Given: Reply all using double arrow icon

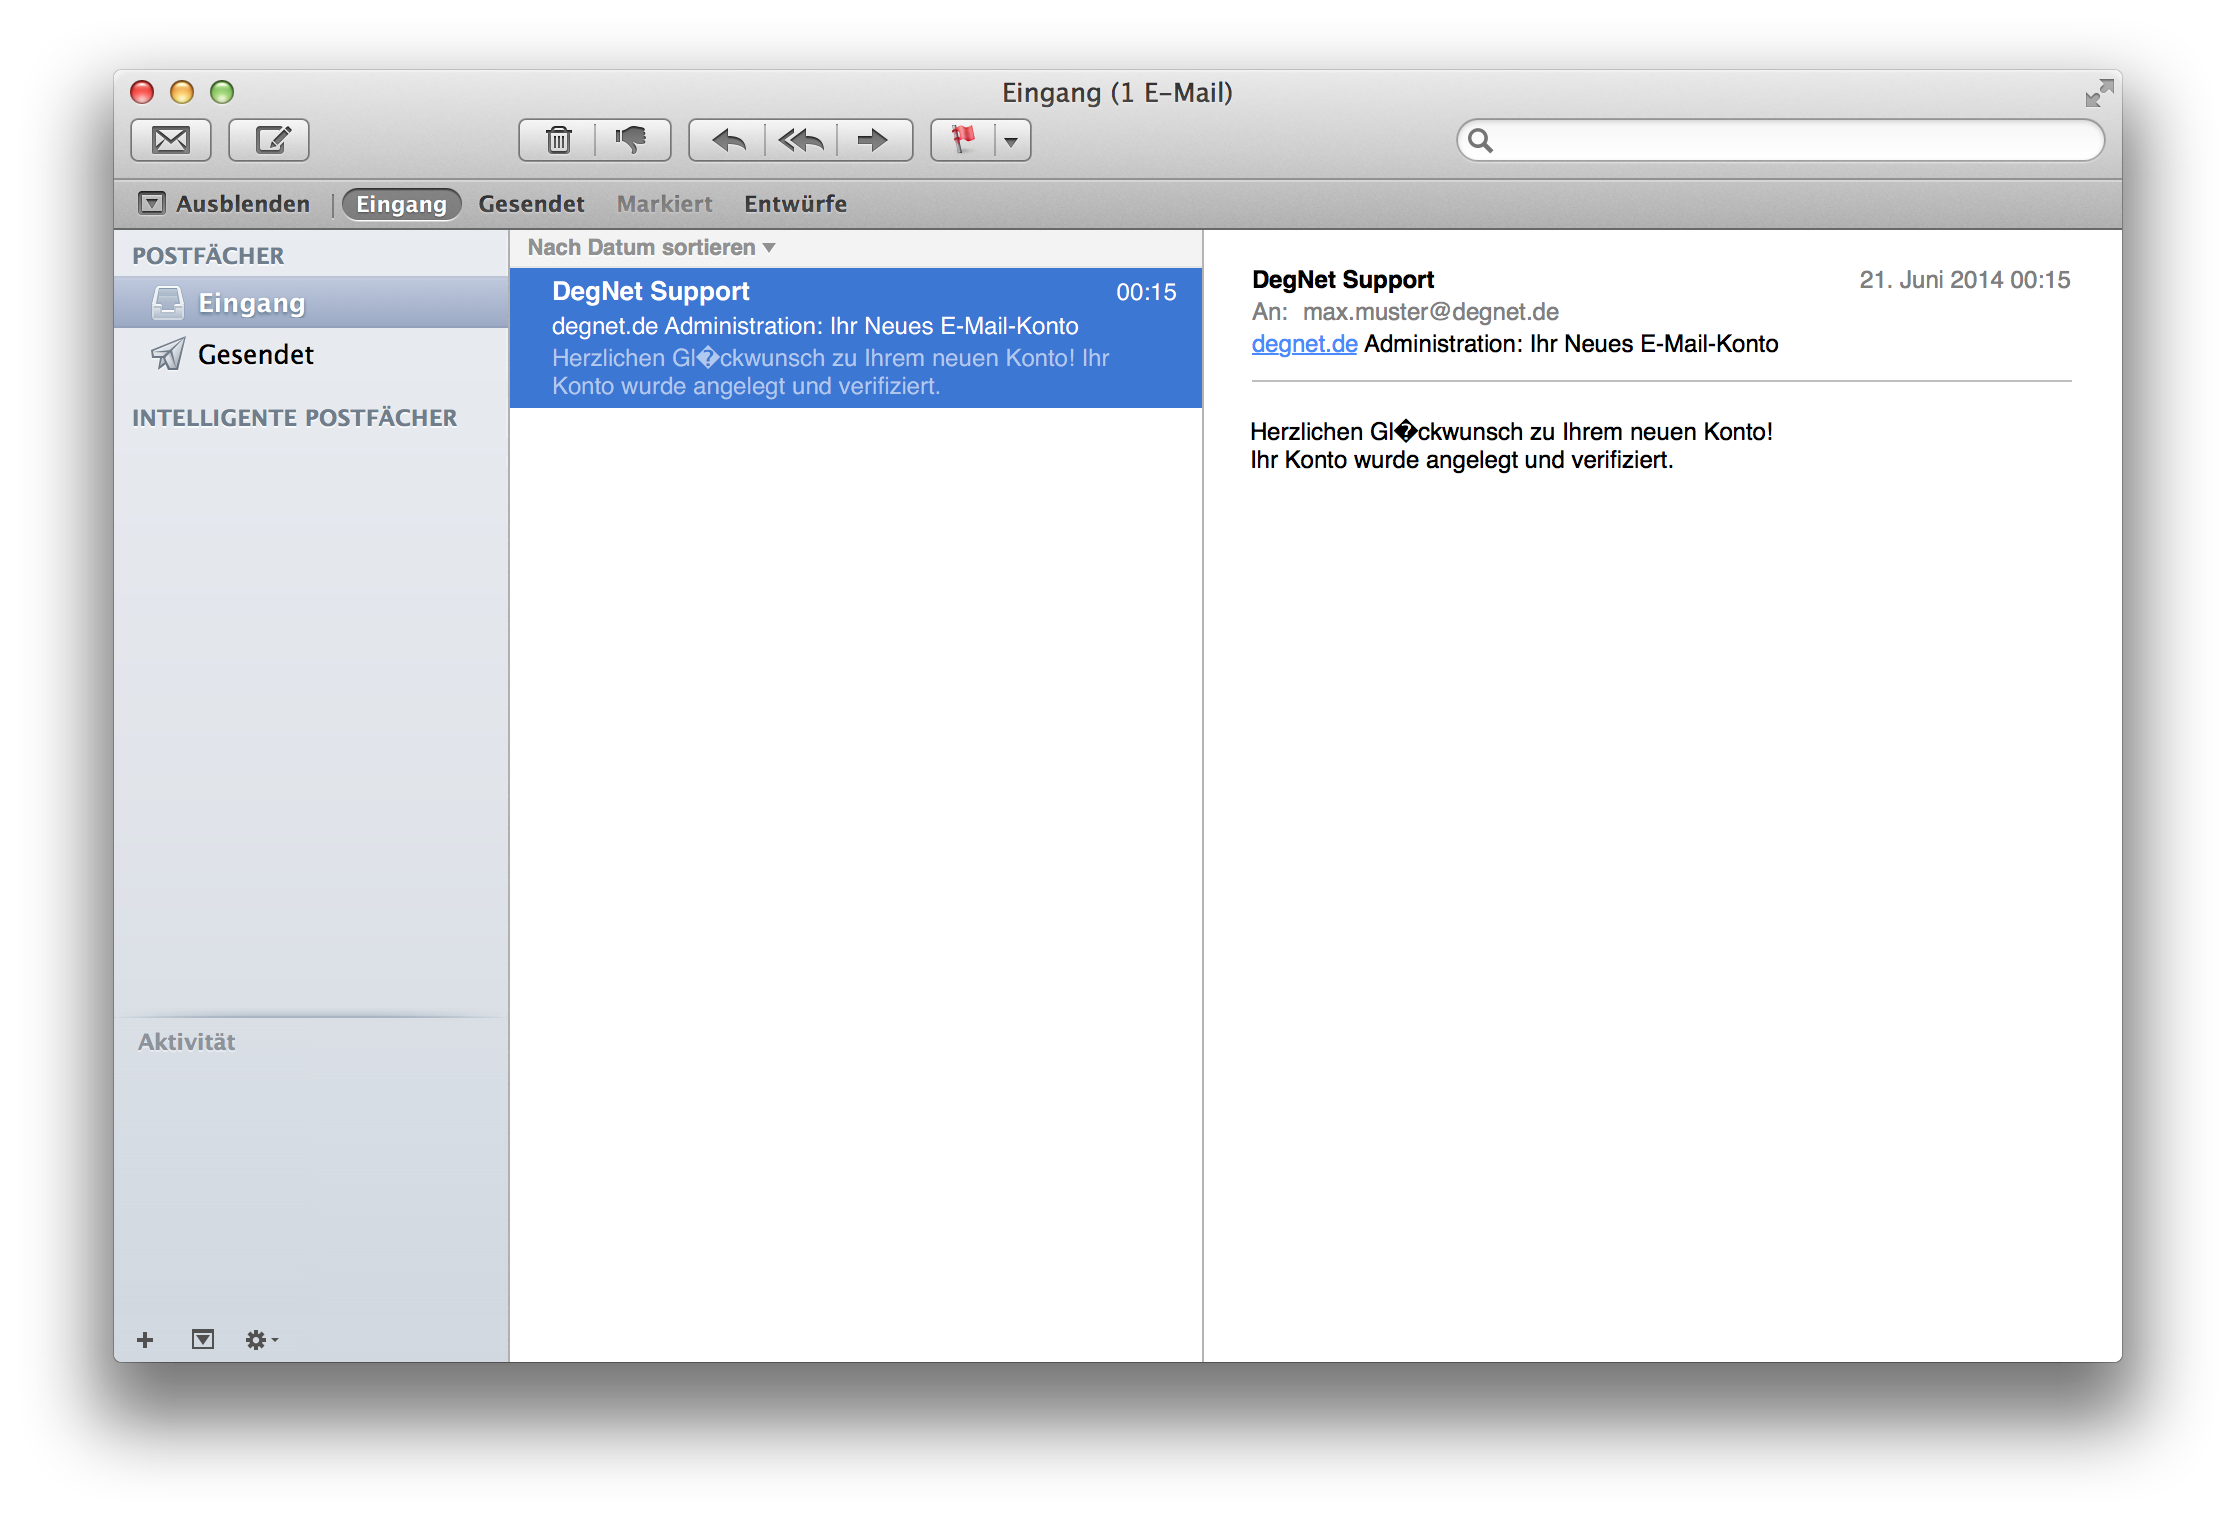Looking at the screenshot, I should [801, 140].
